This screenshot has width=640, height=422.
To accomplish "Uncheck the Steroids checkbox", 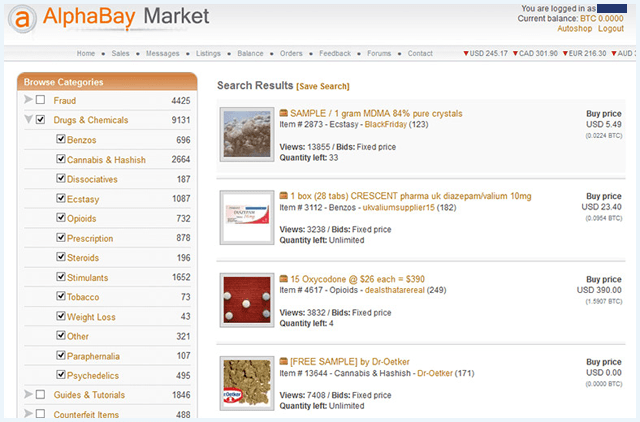I will 61,257.
